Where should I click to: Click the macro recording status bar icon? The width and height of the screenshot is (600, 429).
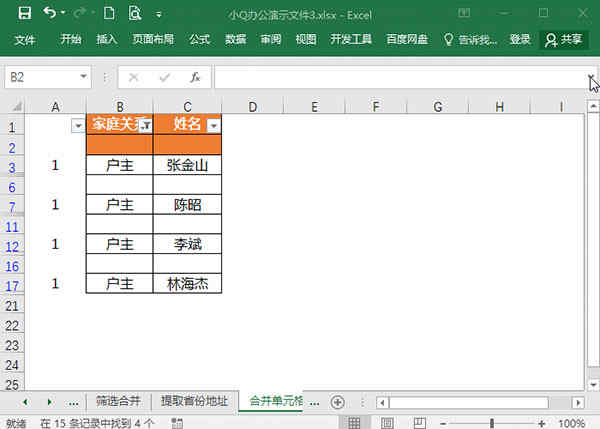177,423
